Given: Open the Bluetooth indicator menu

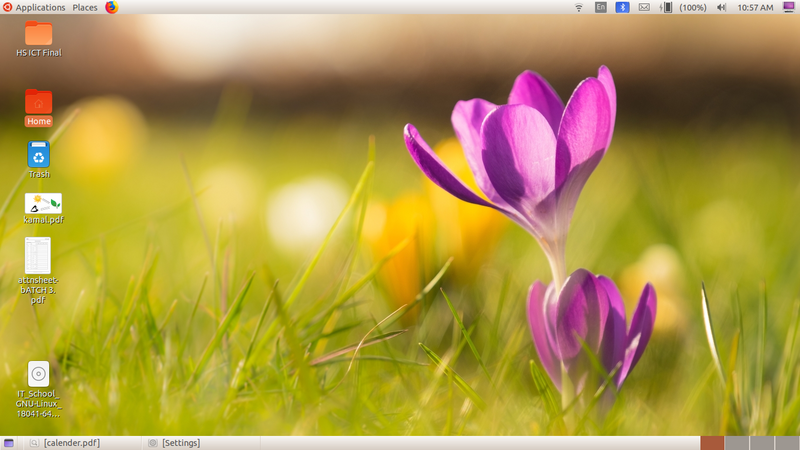Looking at the screenshot, I should (x=621, y=7).
